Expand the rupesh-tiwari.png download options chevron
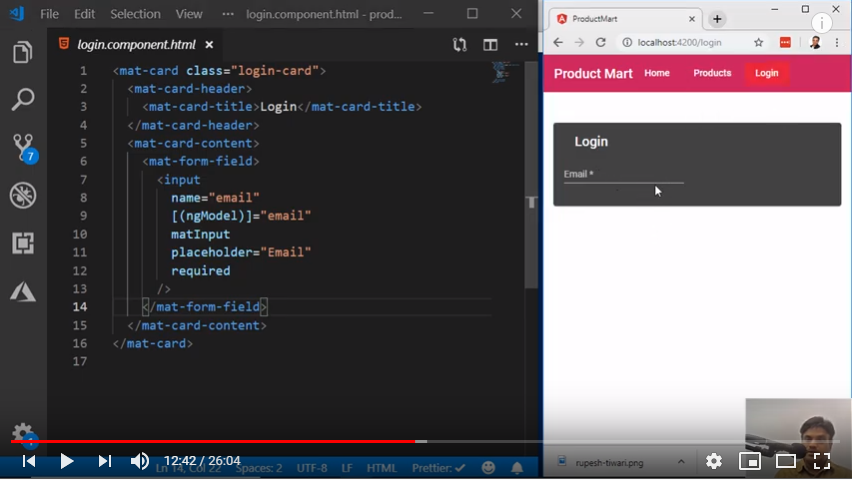This screenshot has width=852, height=480. coord(681,462)
